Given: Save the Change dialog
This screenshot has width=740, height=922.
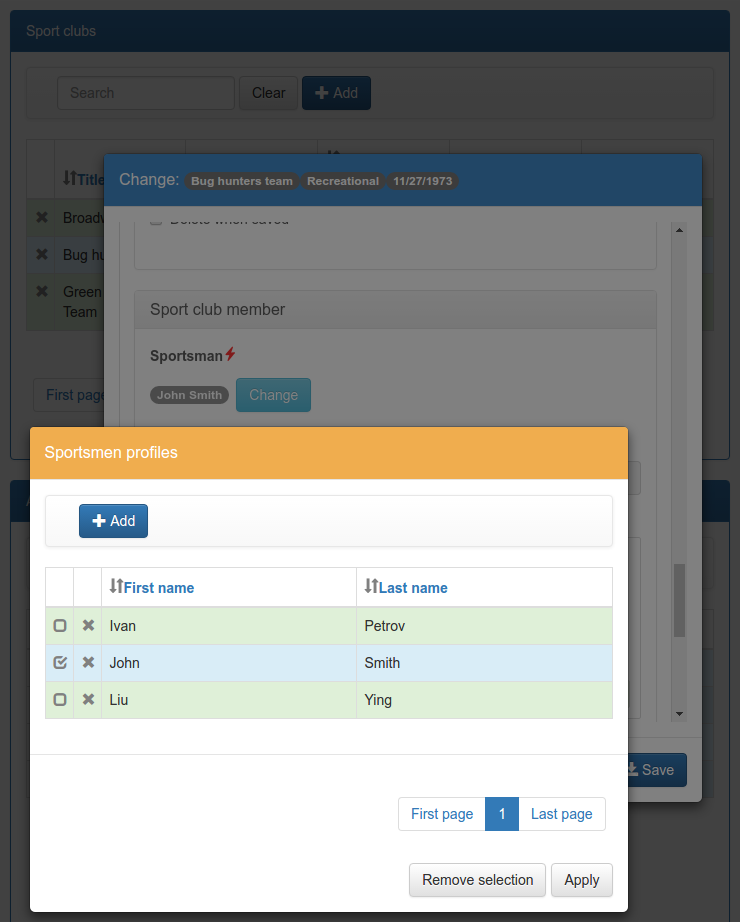Looking at the screenshot, I should tap(657, 770).
